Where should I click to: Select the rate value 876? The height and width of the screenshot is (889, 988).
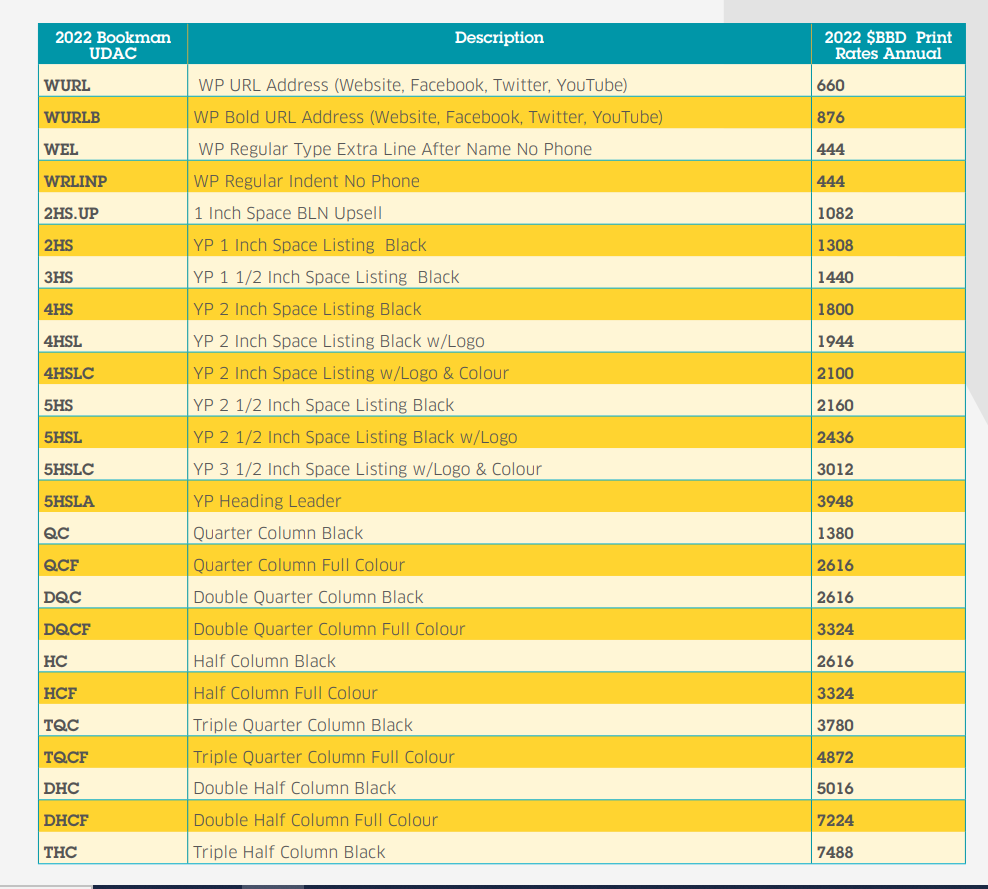830,117
